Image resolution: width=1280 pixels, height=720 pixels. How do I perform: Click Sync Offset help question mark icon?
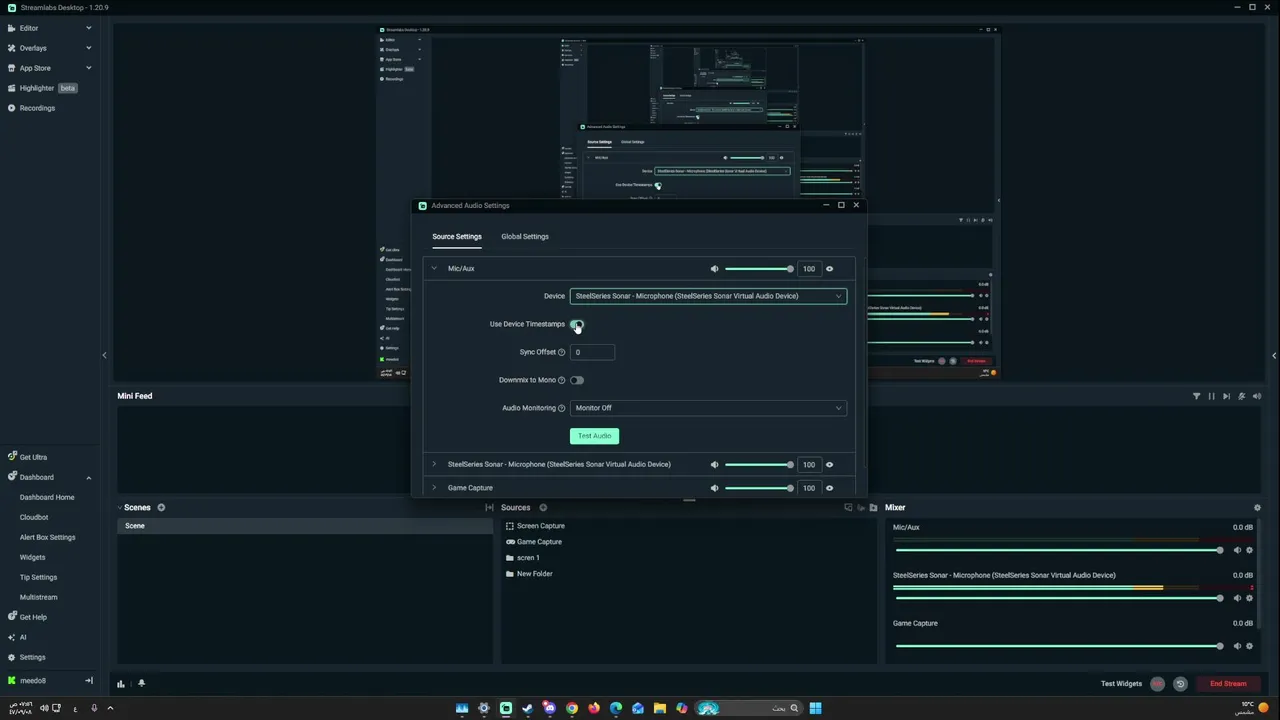[x=561, y=352]
